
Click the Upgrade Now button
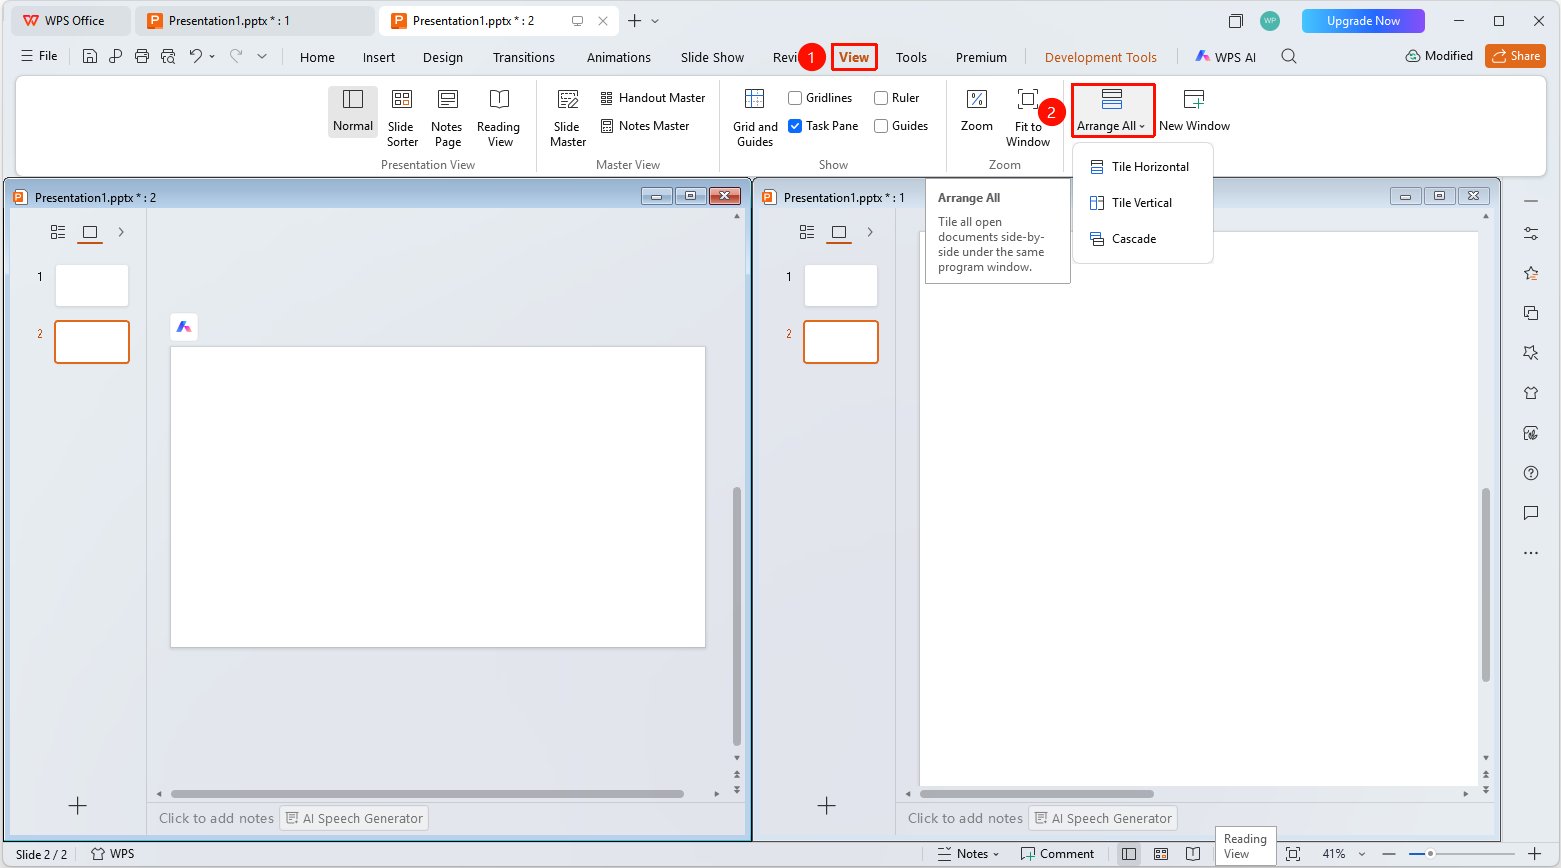coord(1363,21)
